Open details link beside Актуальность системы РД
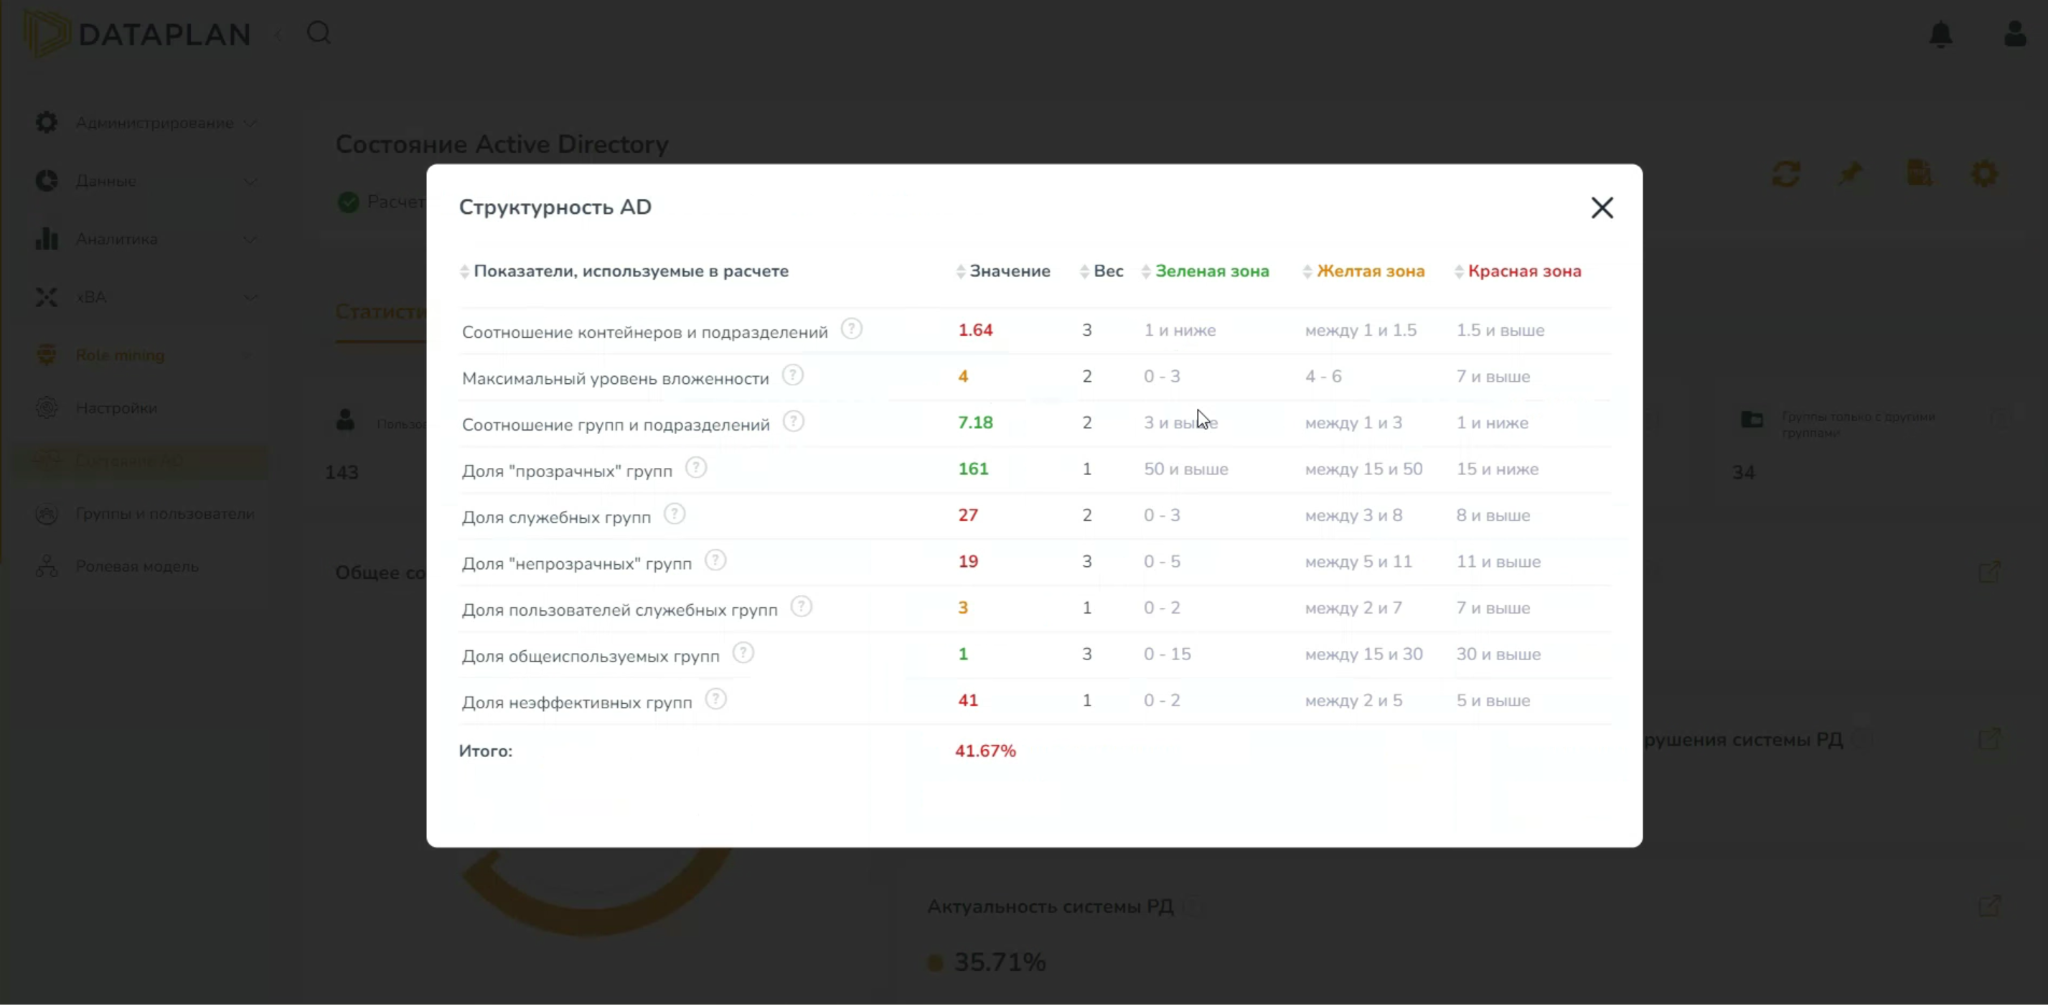Viewport: 2048px width, 1005px height. 1989,906
